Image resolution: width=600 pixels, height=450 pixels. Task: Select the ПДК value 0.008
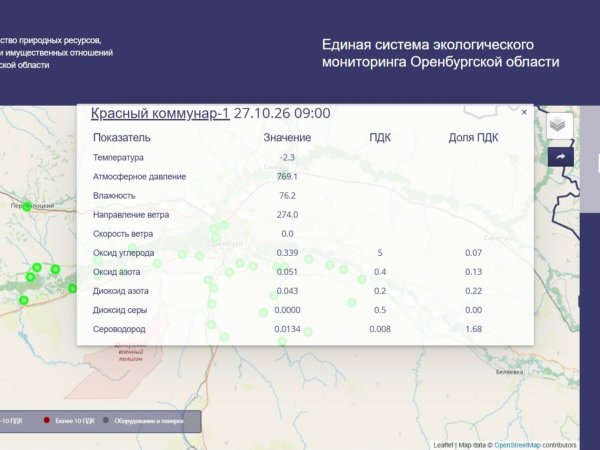(380, 329)
